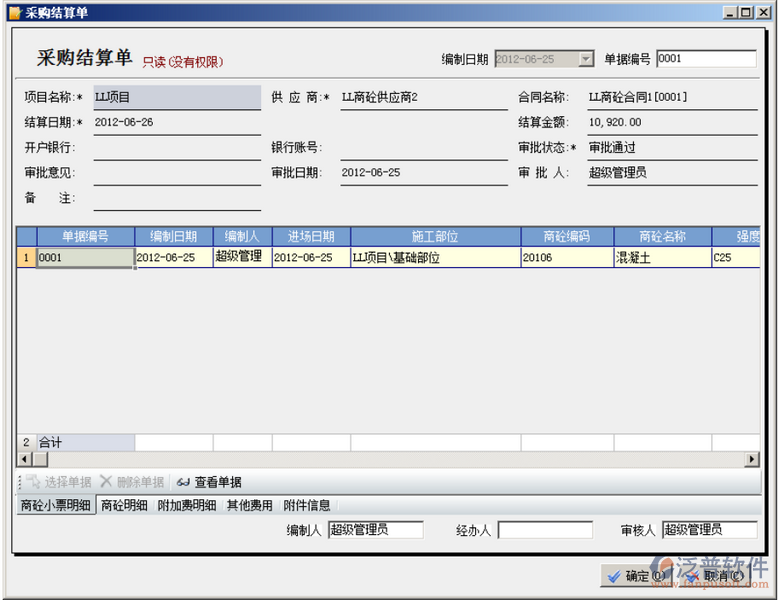Click the 施工部位 column header
Screen dimensions: 779x600
435,236
